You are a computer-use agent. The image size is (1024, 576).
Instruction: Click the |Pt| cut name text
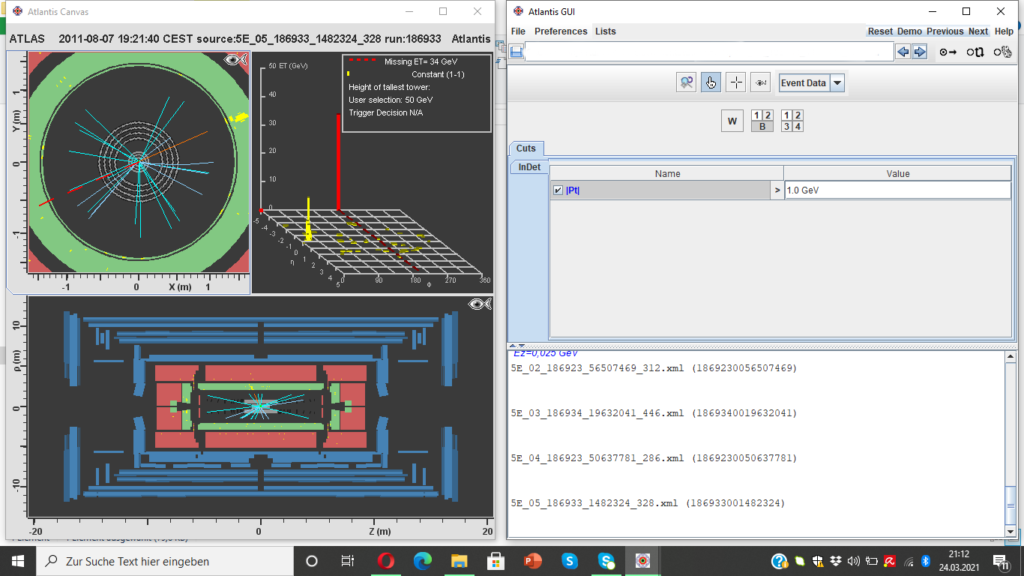tap(573, 190)
